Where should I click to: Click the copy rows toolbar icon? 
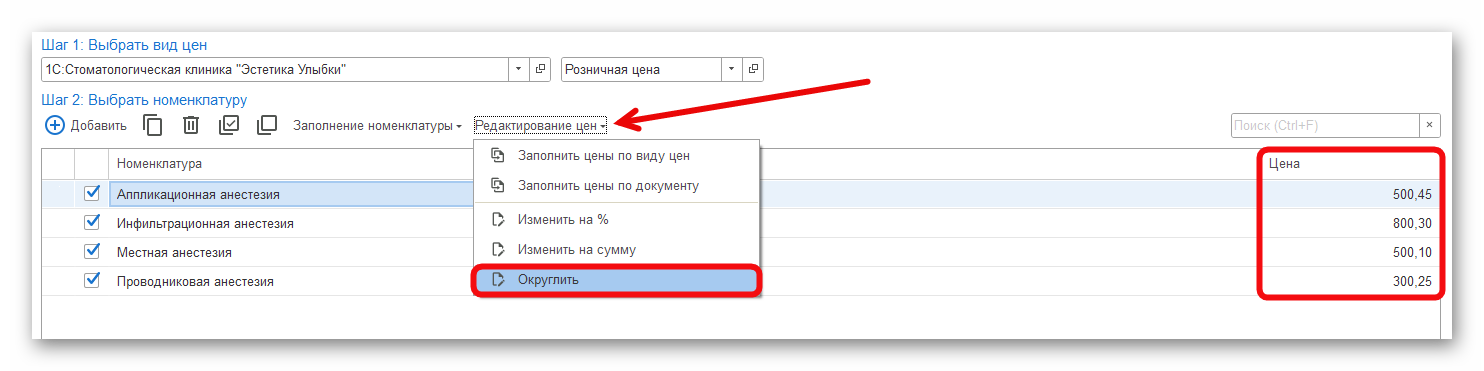pos(152,126)
